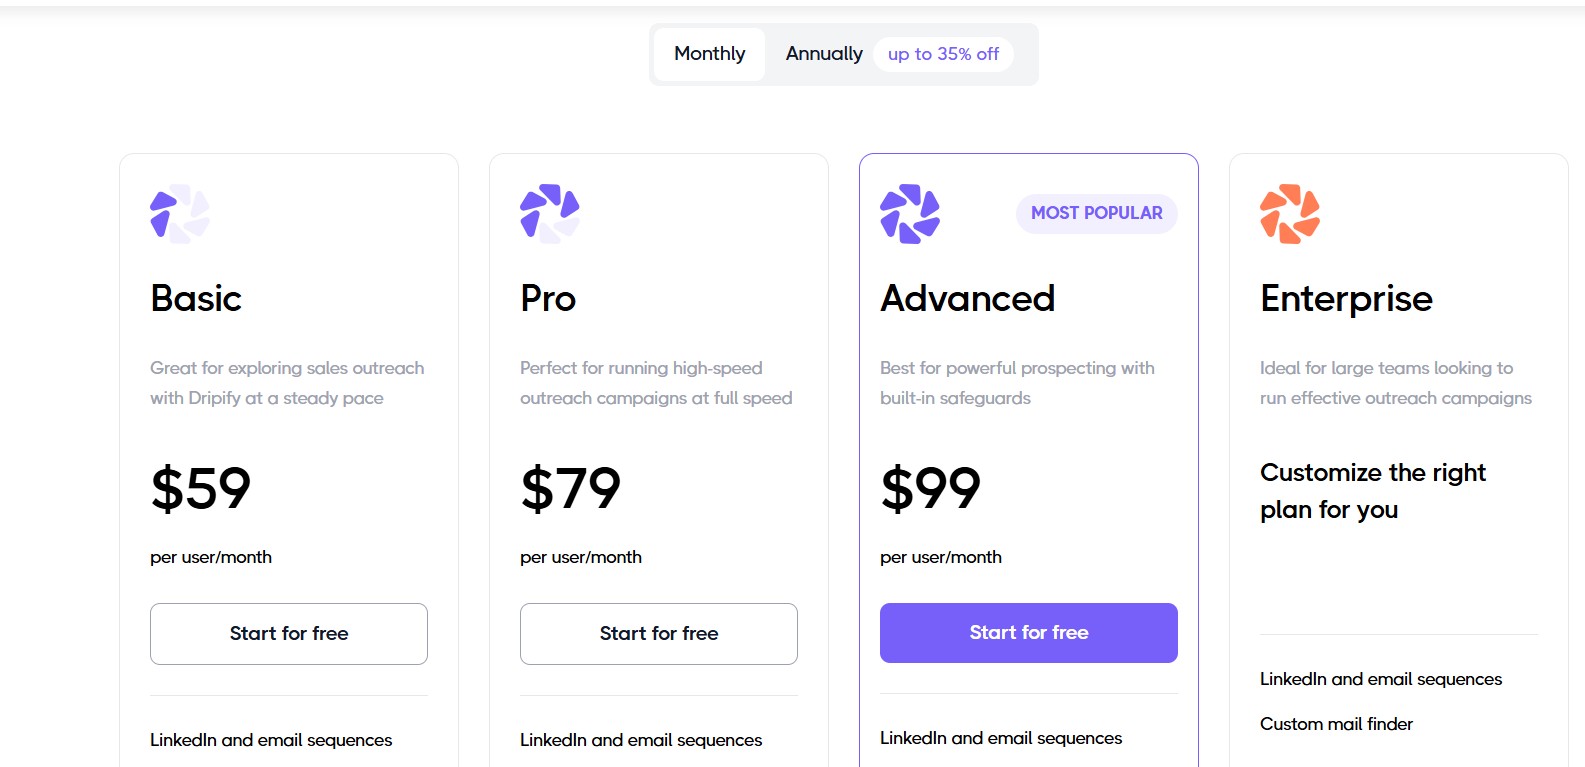The height and width of the screenshot is (767, 1585).
Task: Click the Enterprise plan orange logo icon
Action: coord(1290,213)
